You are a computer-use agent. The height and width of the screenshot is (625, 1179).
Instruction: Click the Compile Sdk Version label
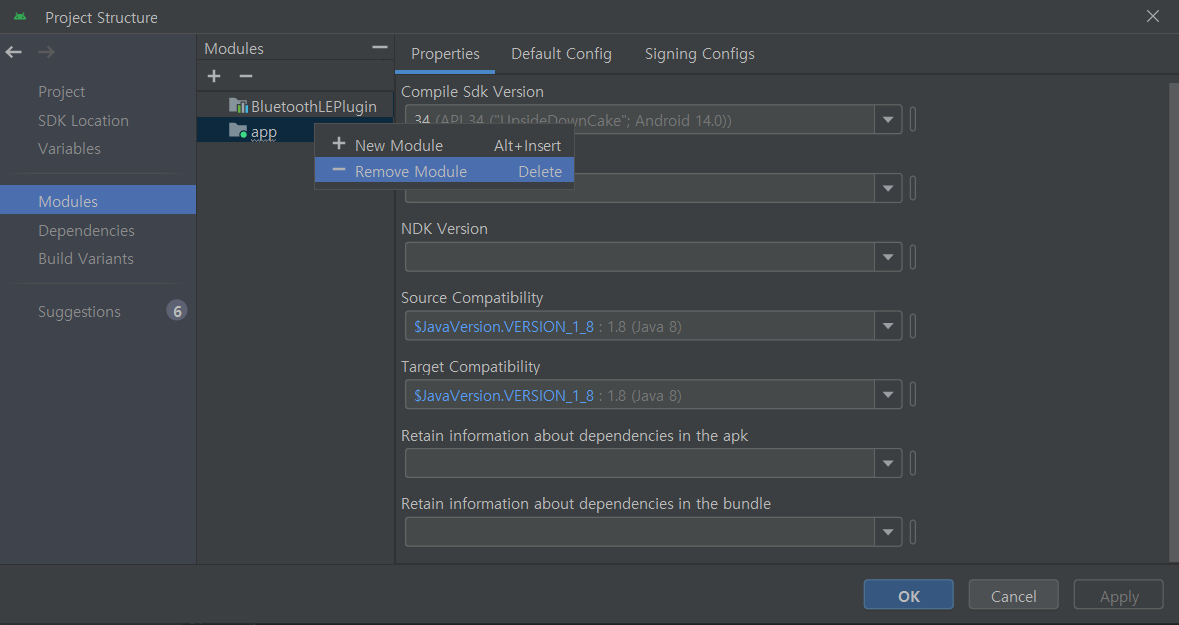pyautogui.click(x=472, y=92)
